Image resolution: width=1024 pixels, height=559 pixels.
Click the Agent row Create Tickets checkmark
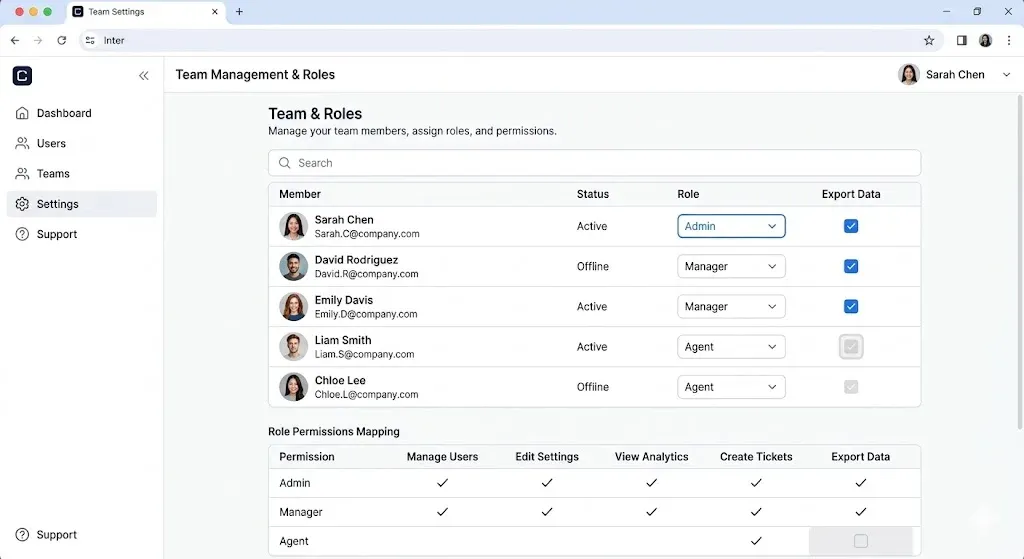pyautogui.click(x=756, y=541)
